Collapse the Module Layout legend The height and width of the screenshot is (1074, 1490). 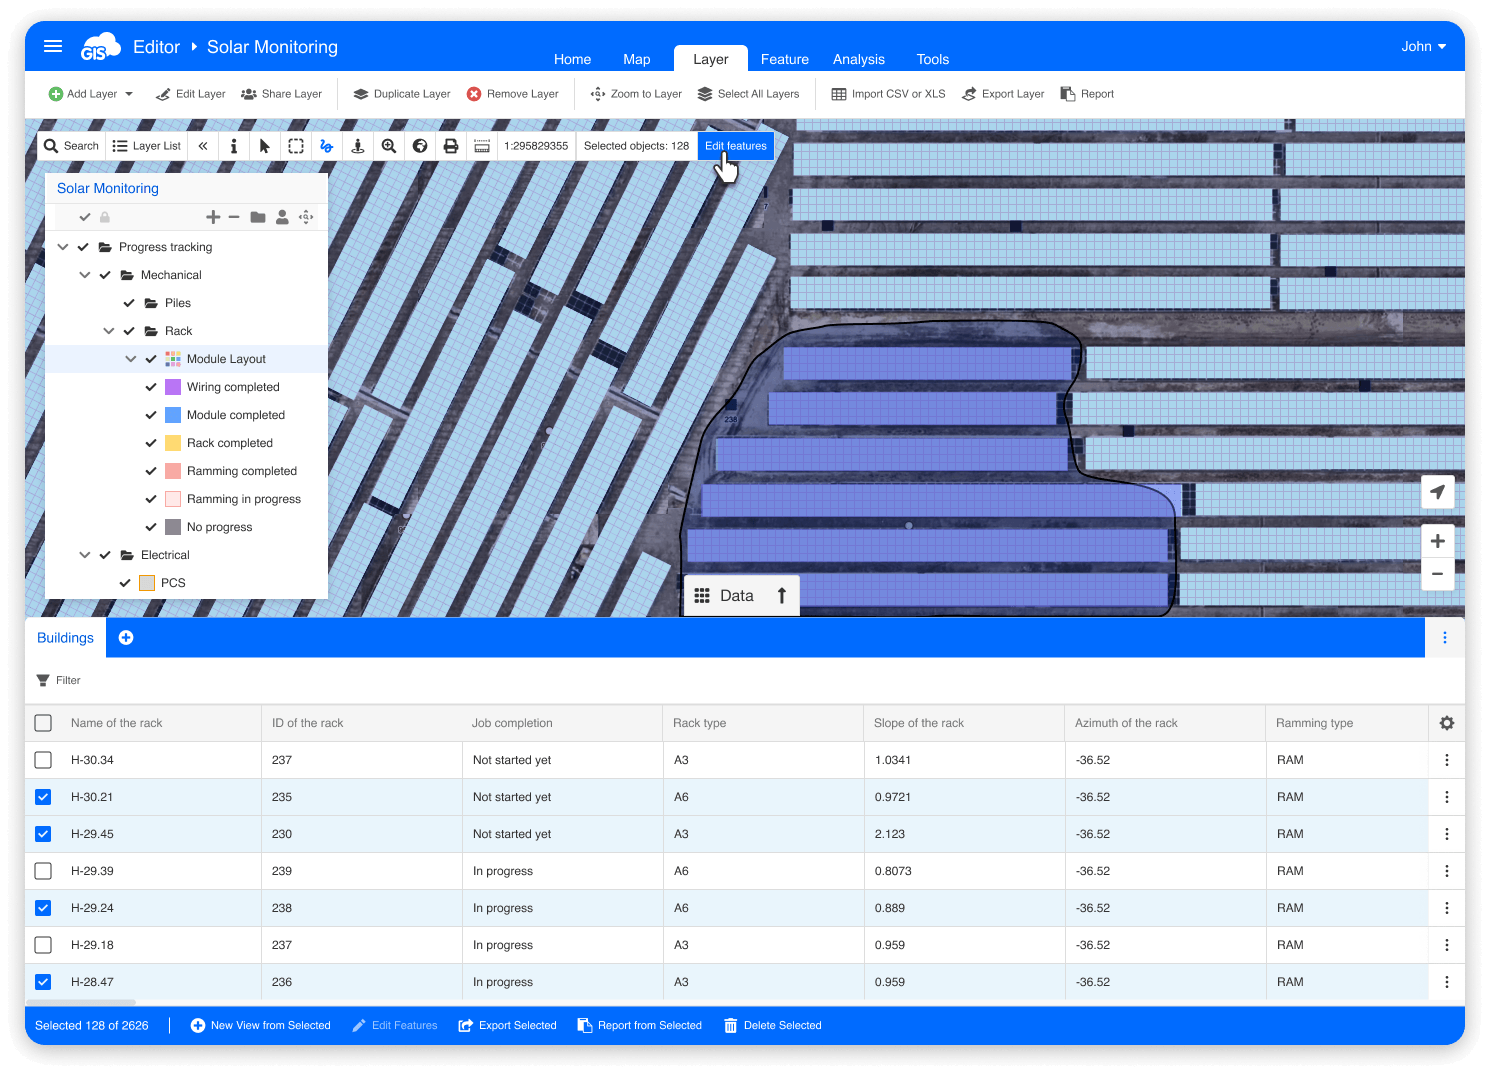pyautogui.click(x=131, y=359)
